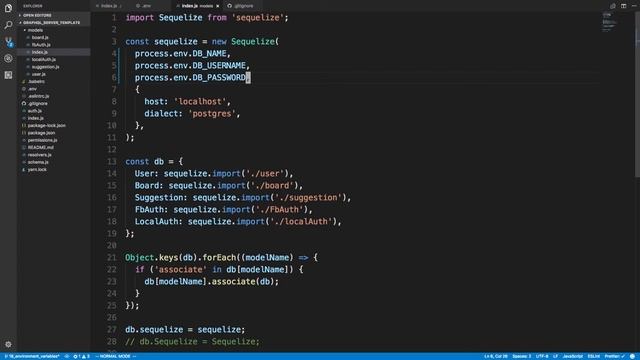Open yarn.lock in the explorer

click(37, 169)
